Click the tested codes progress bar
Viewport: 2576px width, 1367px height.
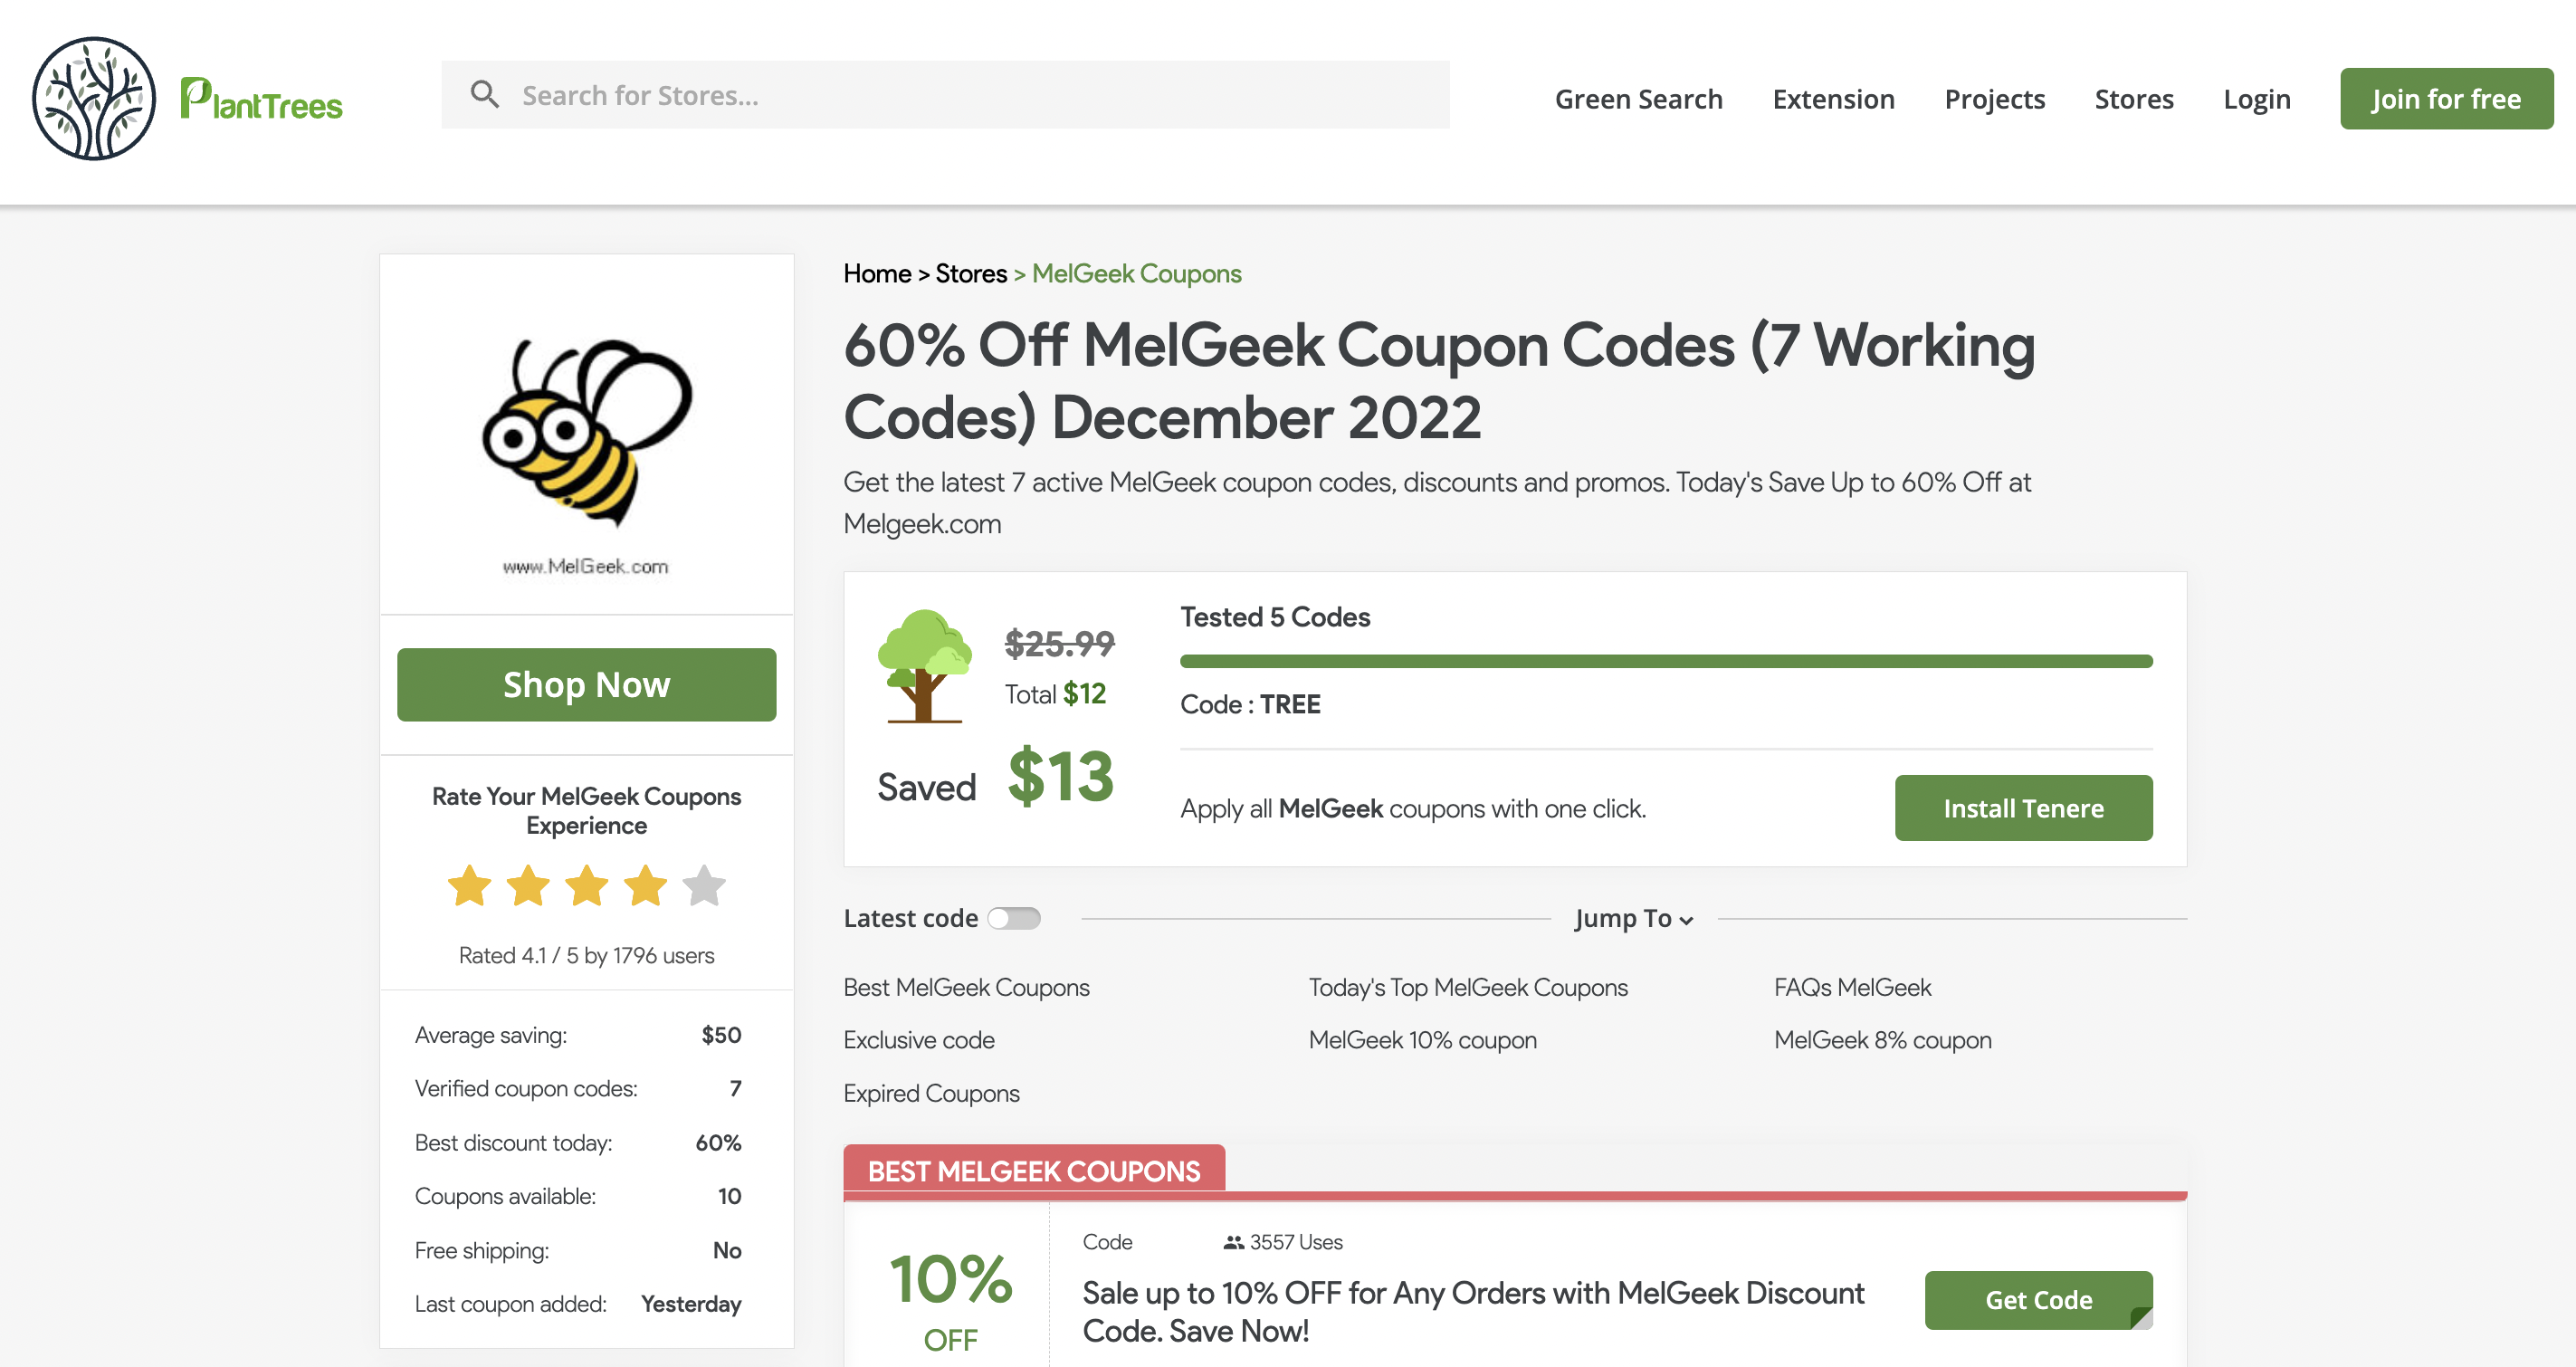pos(1665,661)
